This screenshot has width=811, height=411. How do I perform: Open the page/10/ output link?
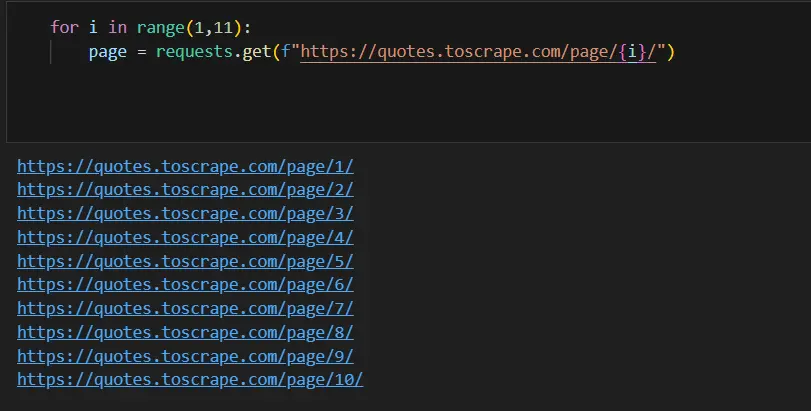(190, 379)
